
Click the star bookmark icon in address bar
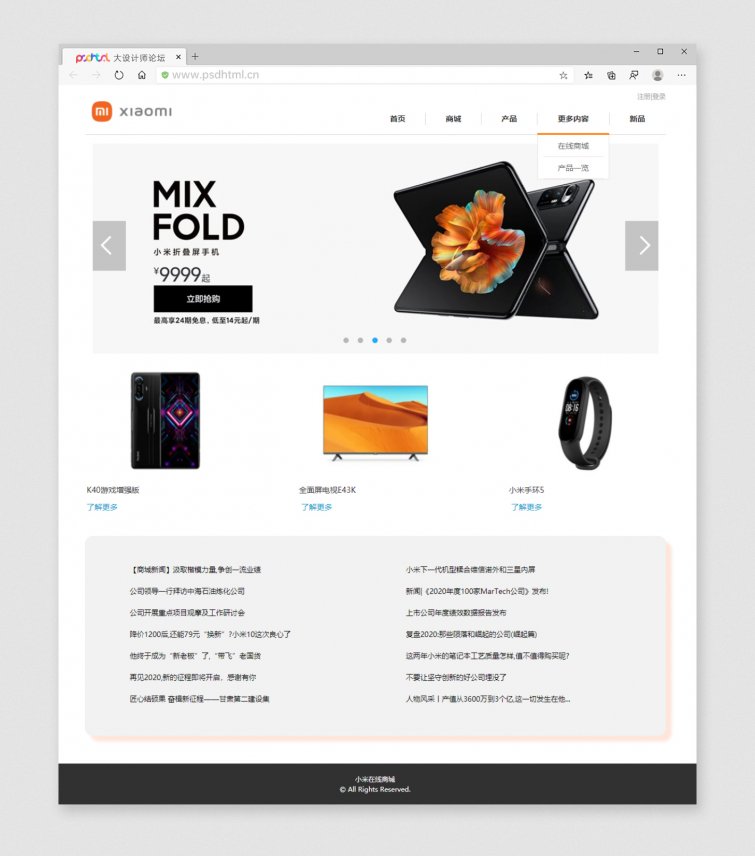click(x=563, y=75)
